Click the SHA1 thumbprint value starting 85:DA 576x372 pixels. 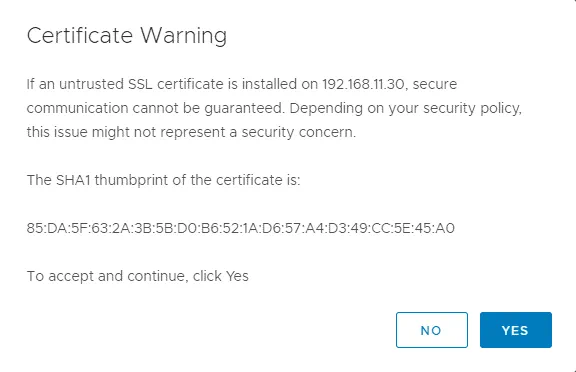[241, 228]
